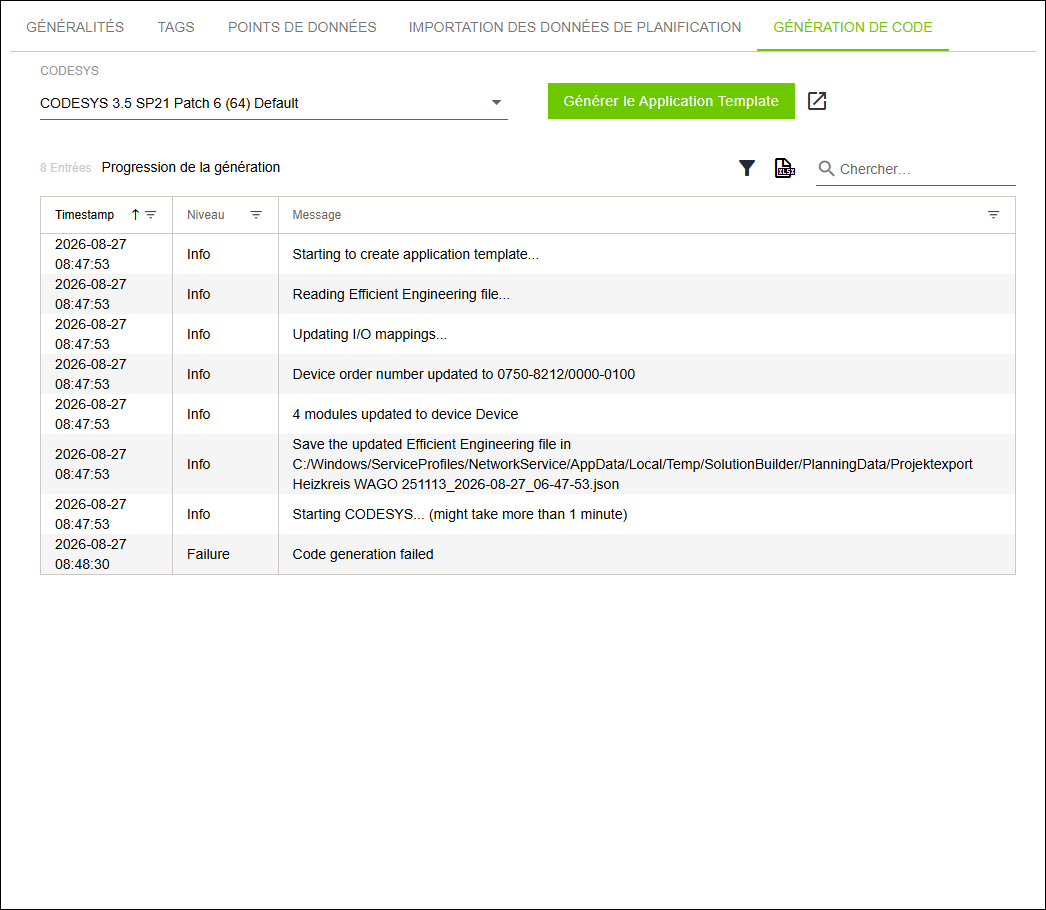Open Importation des données de planification tab
The width and height of the screenshot is (1046, 910).
pyautogui.click(x=575, y=27)
